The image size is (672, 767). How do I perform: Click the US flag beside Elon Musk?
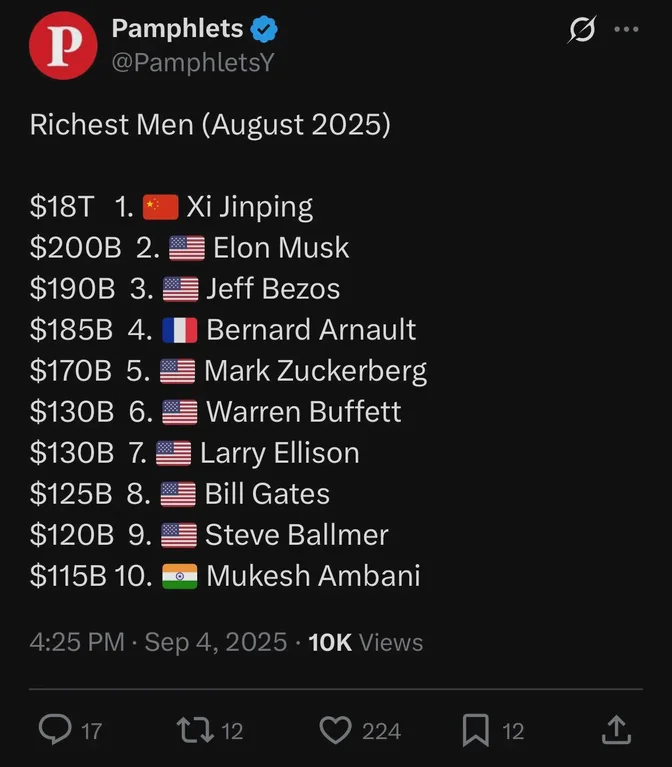point(187,248)
